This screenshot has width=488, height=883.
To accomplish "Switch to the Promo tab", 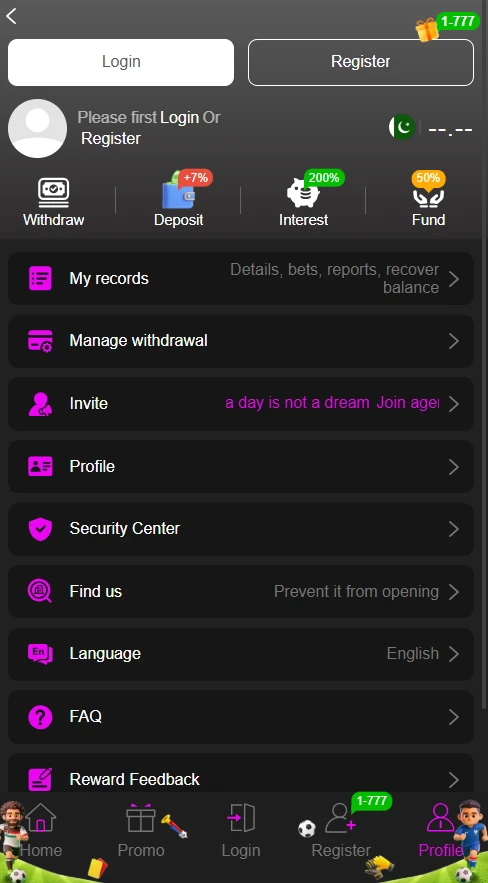I will click(x=141, y=831).
